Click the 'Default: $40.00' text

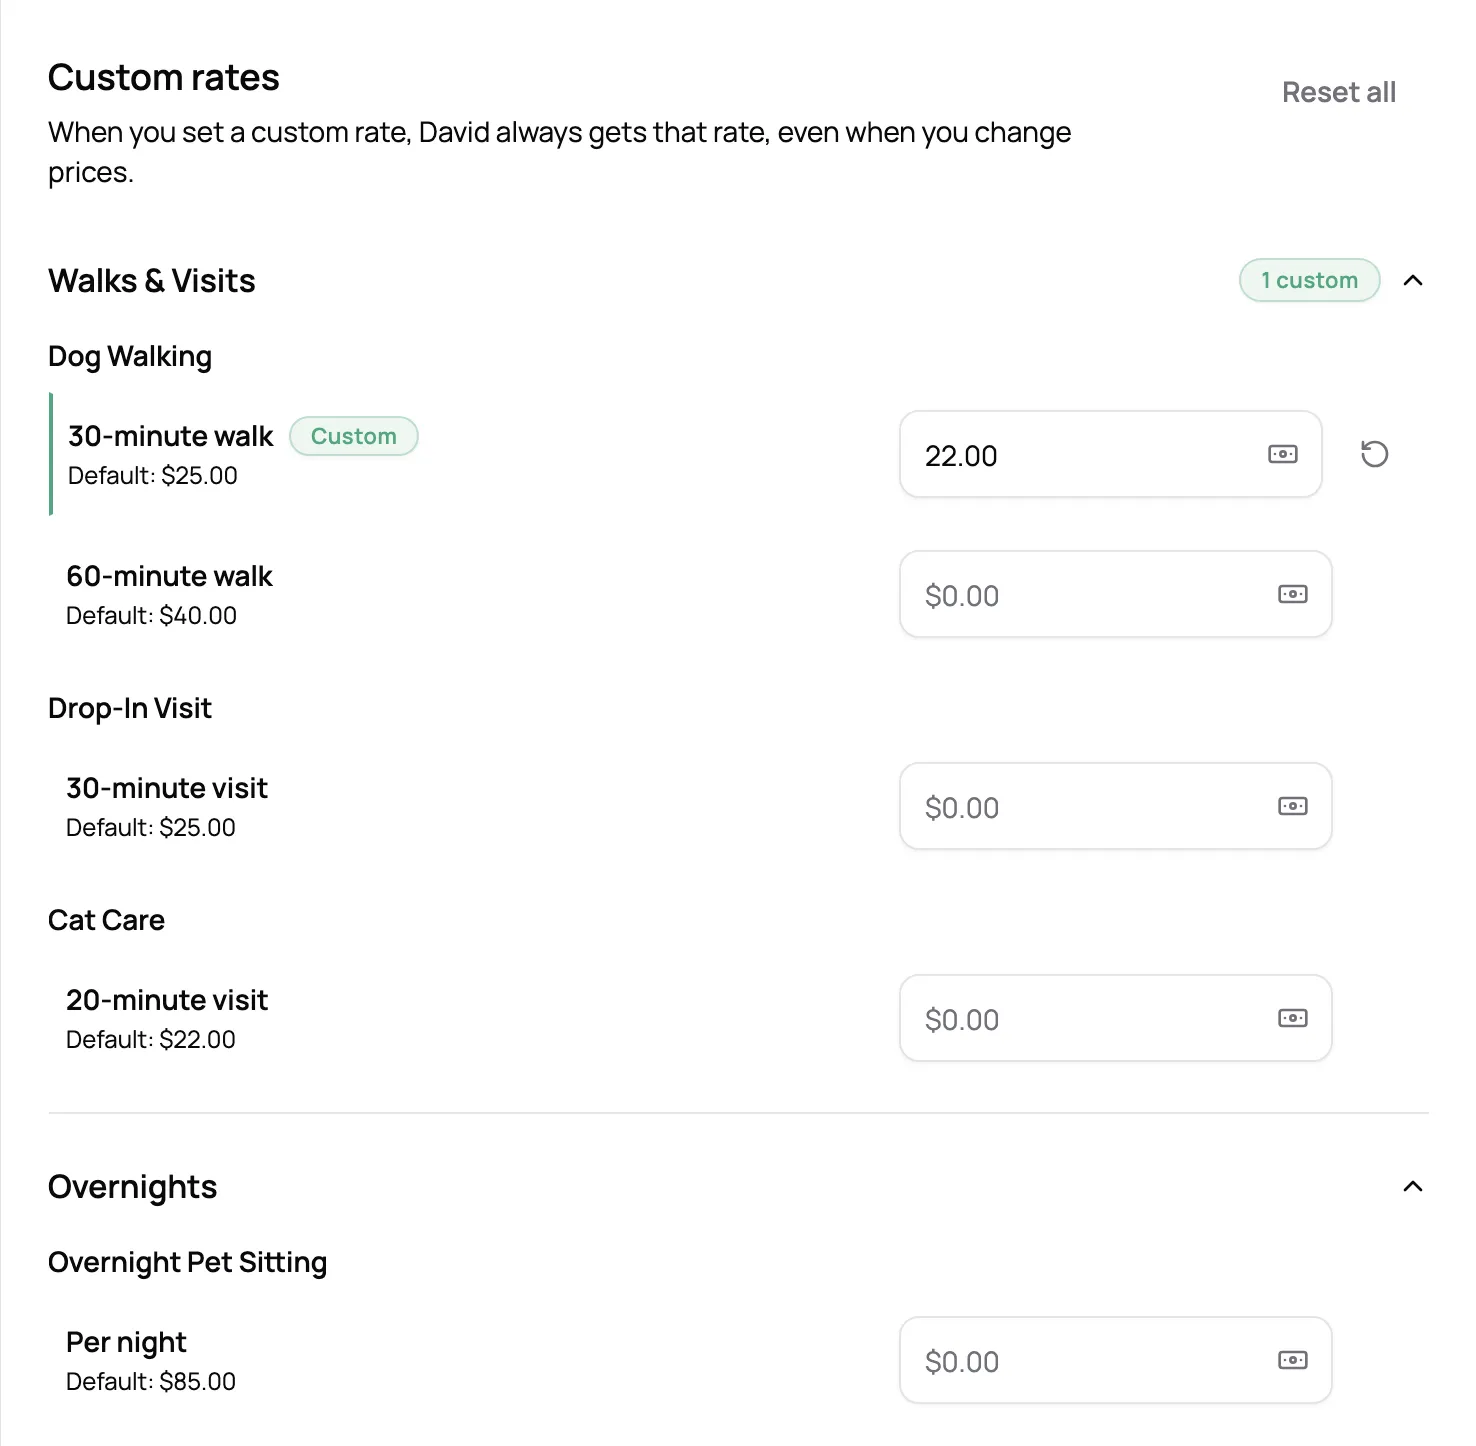click(x=152, y=616)
